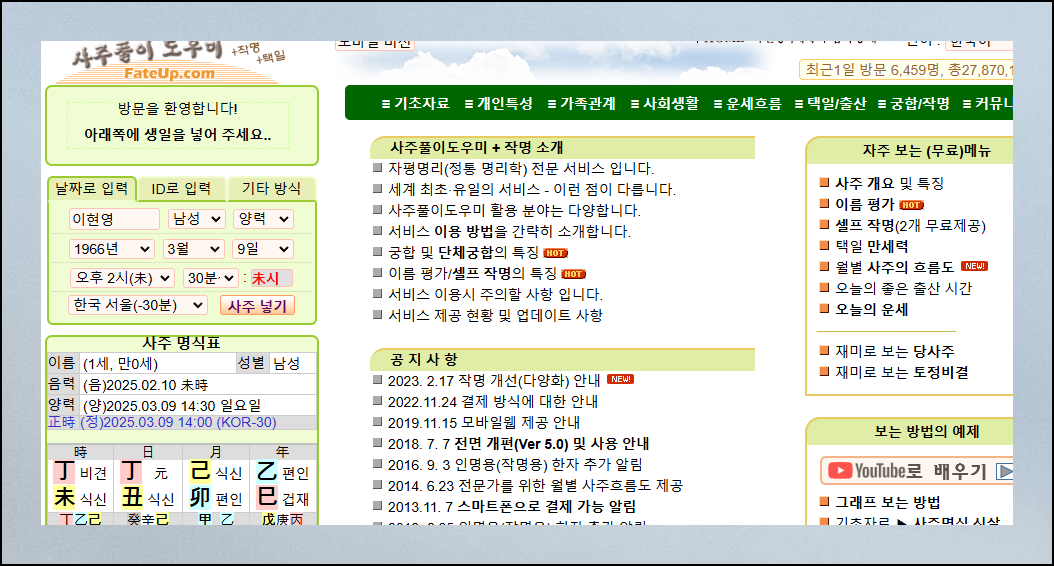Open 오늘의 좋은 출산 시간 link
The width and height of the screenshot is (1054, 566).
[903, 288]
